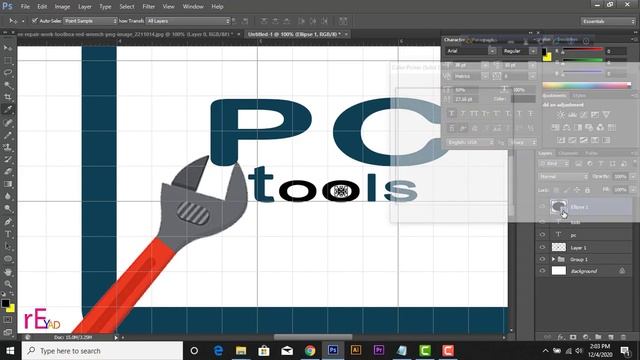Open the All Layers sample dropdown
640x360 pixels.
[x=188, y=21]
